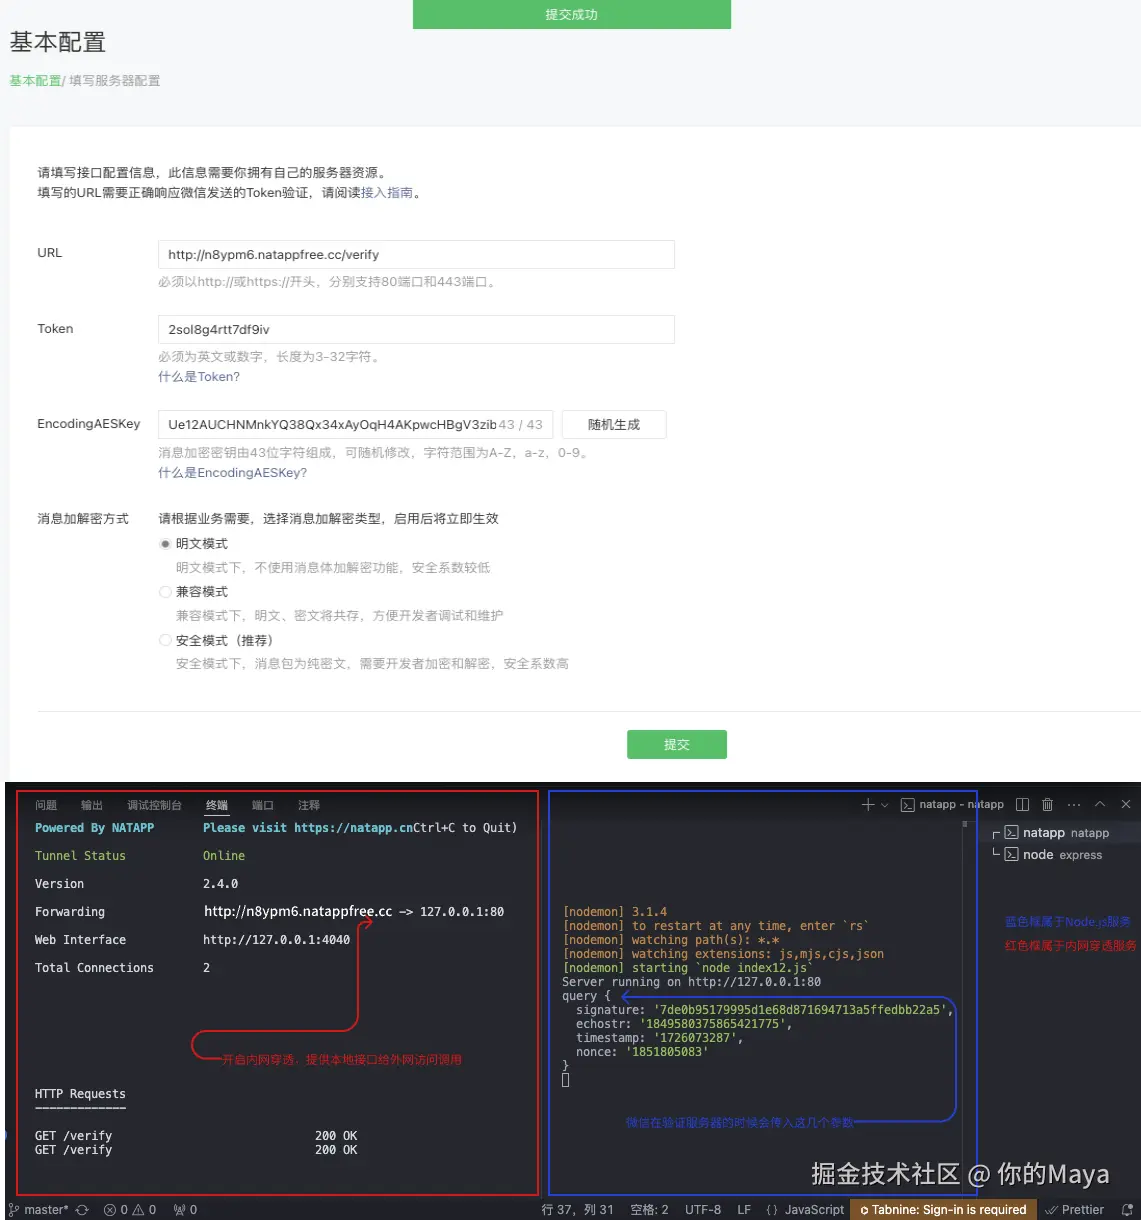Viewport: 1141px width, 1220px height.
Task: Click the terminal scrollbar thumb
Action: click(x=965, y=825)
